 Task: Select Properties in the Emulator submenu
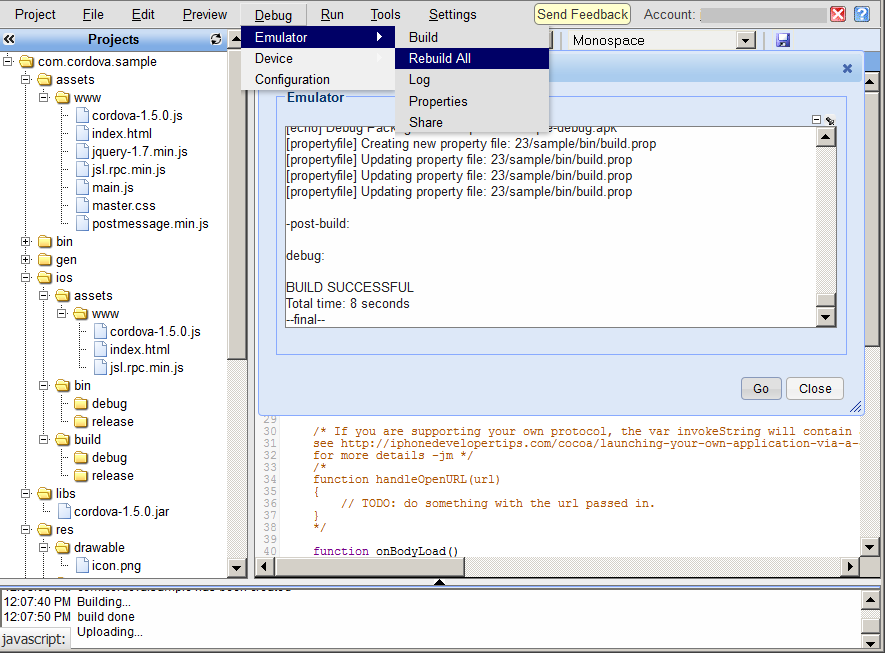tap(472, 102)
